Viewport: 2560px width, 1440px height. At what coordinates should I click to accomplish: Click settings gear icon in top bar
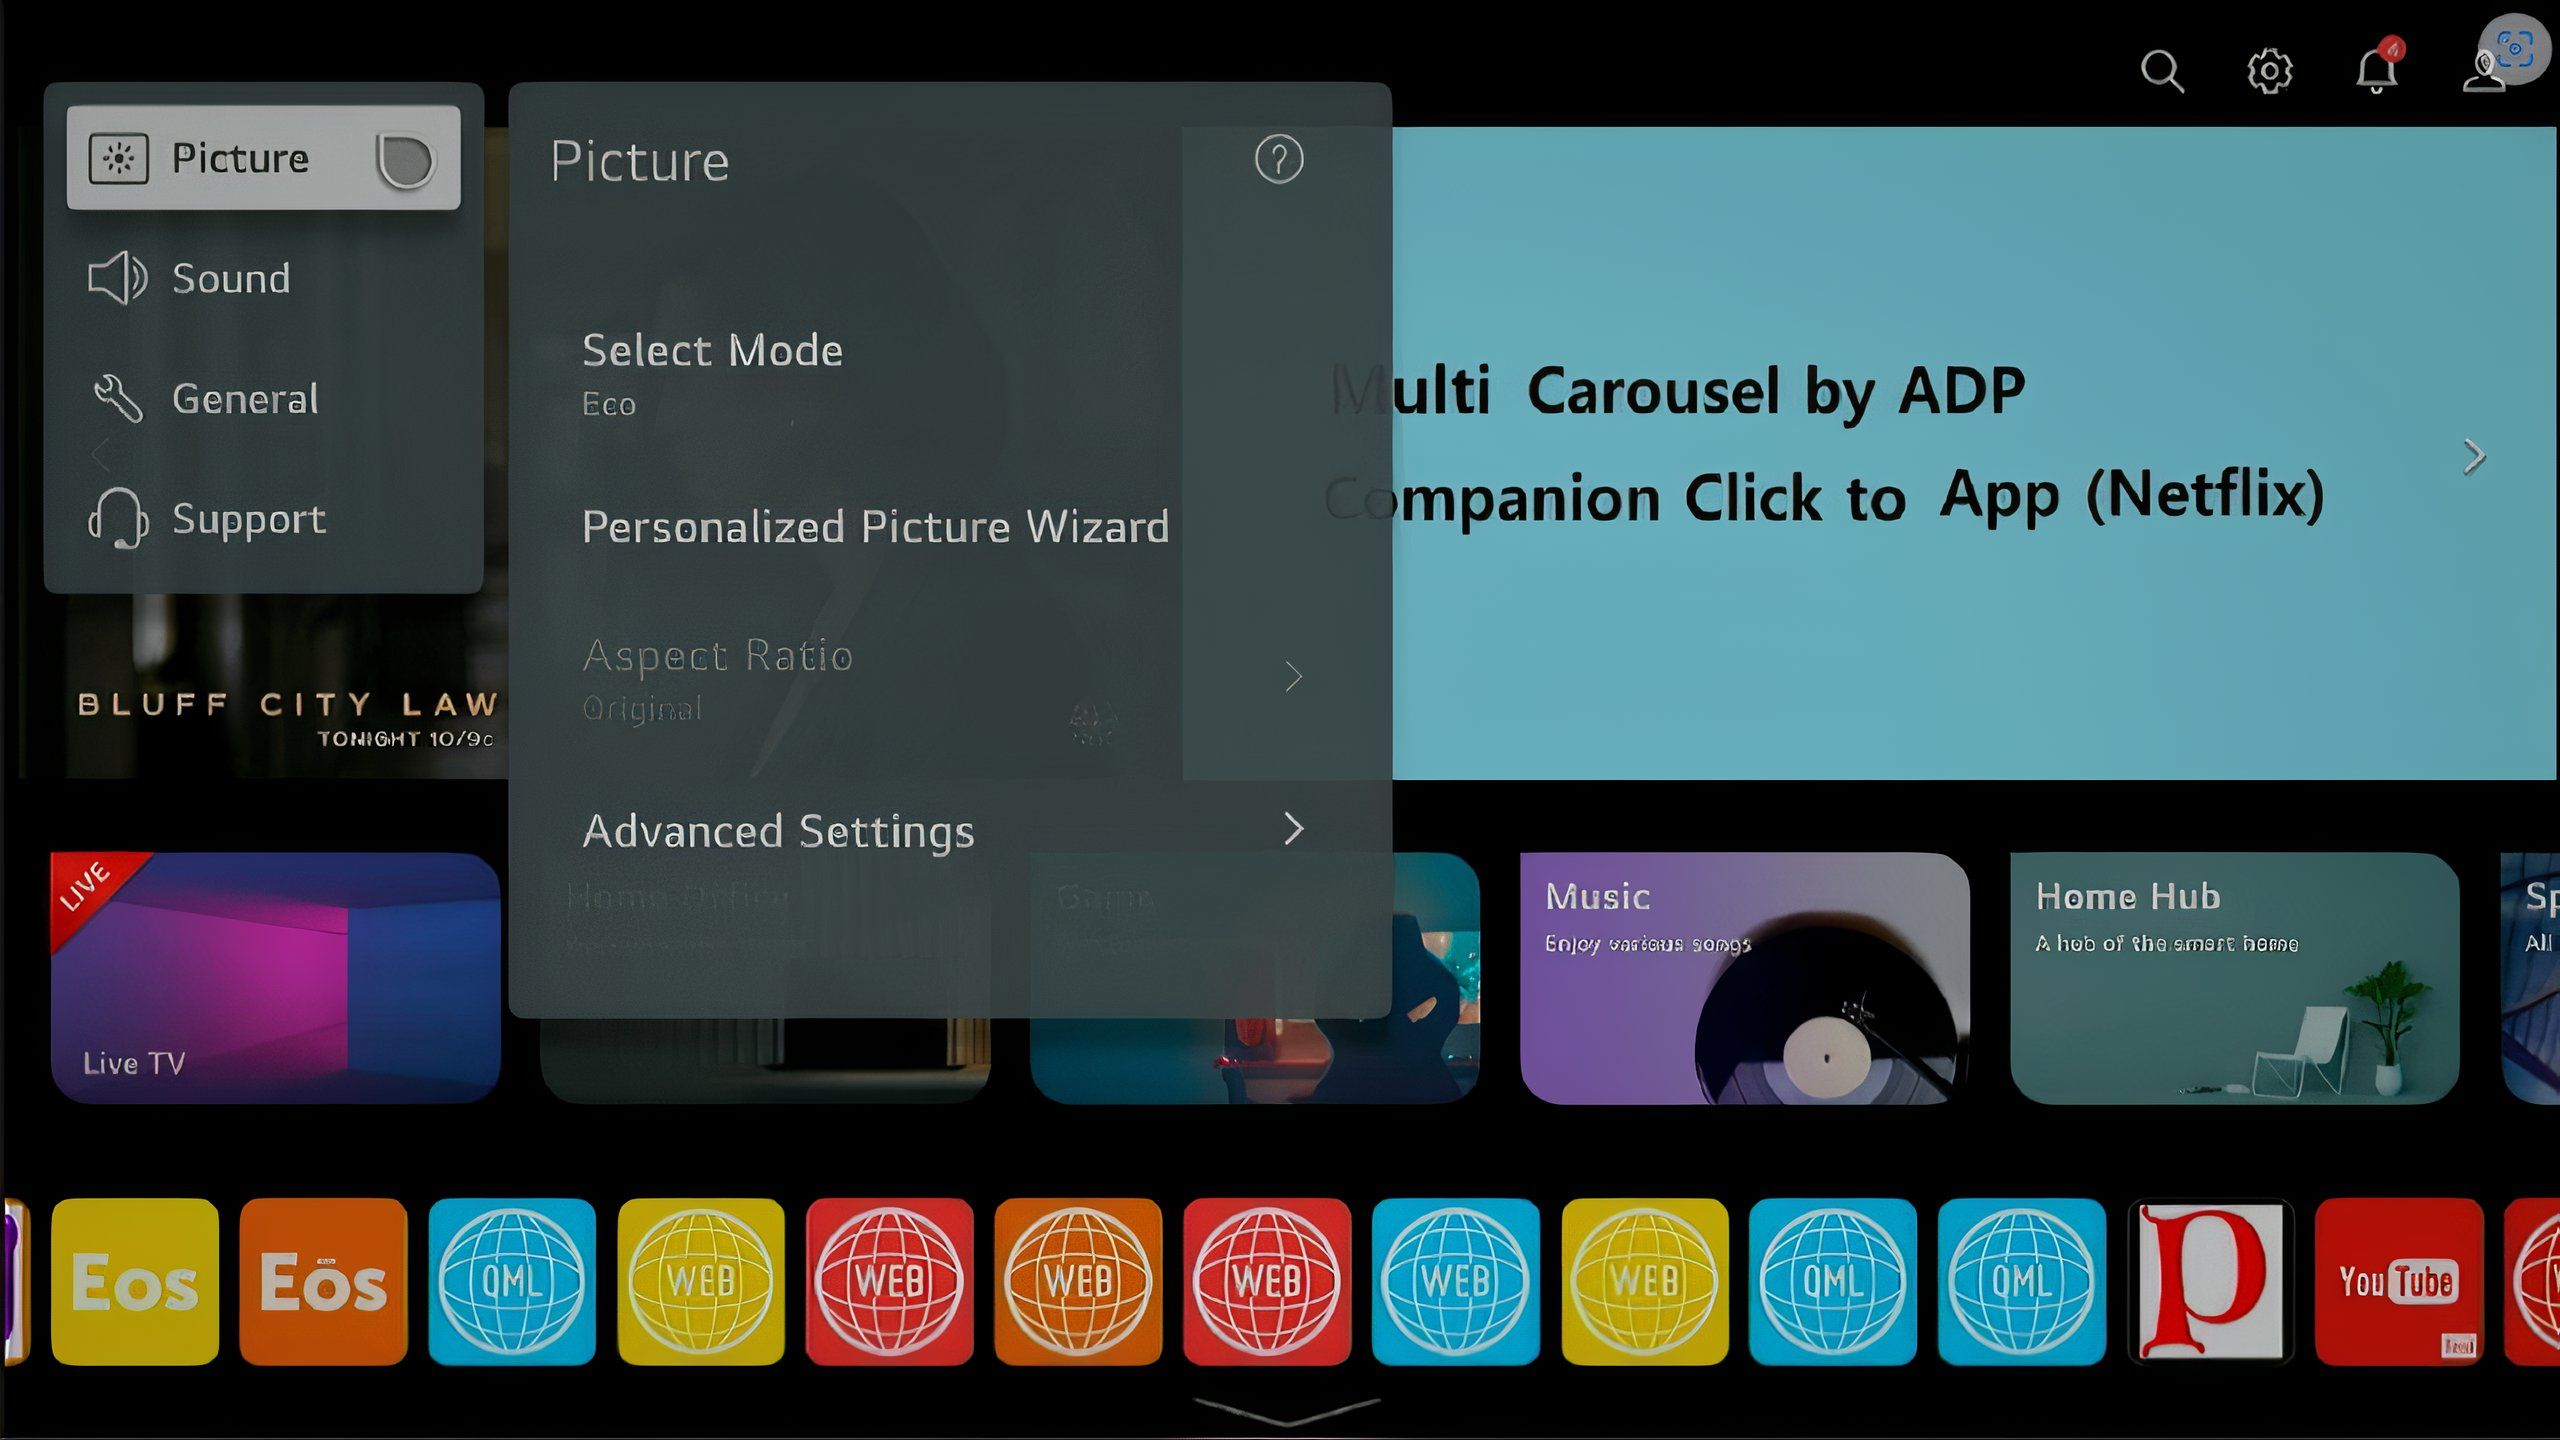click(x=2268, y=70)
